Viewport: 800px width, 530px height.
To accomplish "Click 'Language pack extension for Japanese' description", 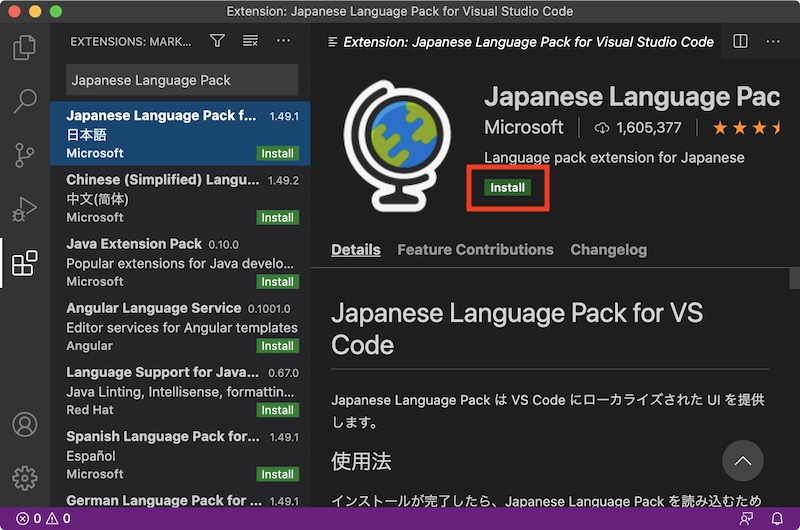I will (x=614, y=158).
